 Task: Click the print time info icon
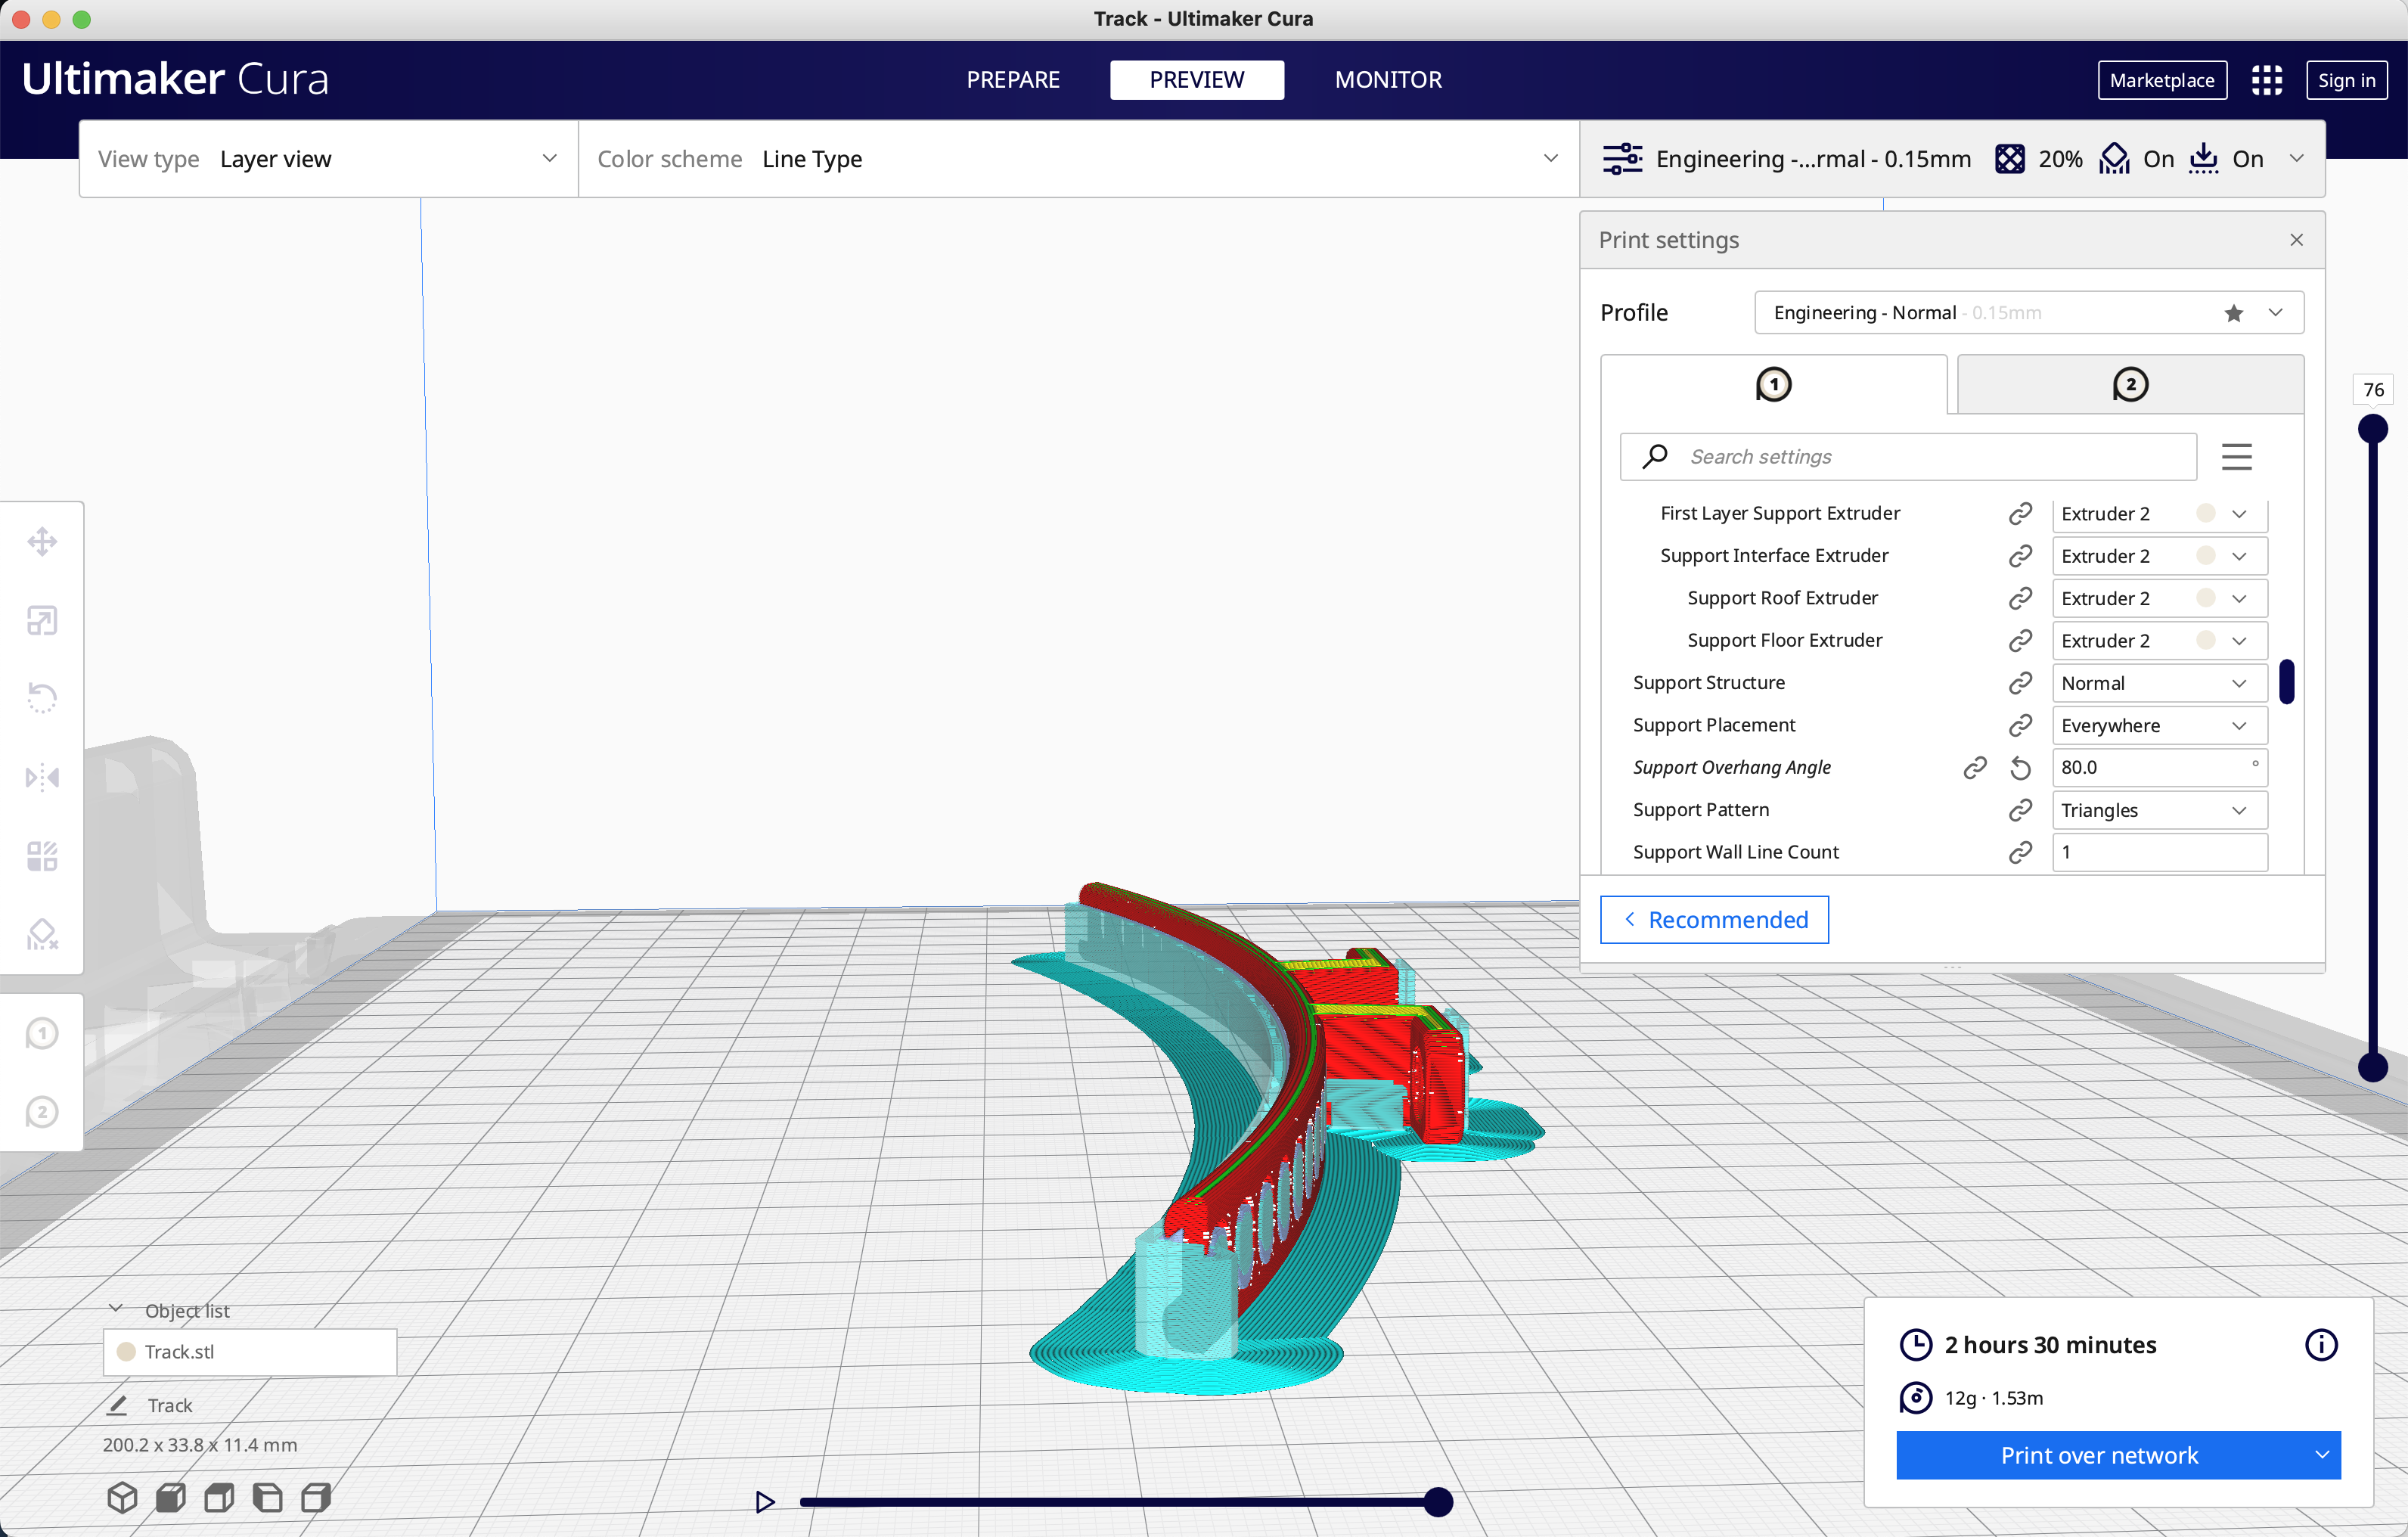point(2321,1345)
